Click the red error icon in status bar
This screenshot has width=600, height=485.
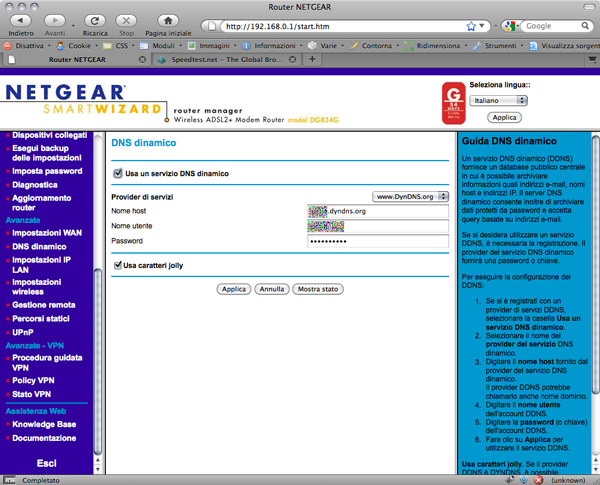tap(538, 480)
